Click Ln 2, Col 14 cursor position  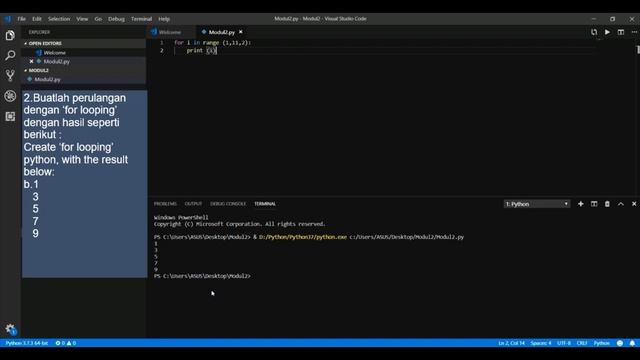[x=511, y=343]
